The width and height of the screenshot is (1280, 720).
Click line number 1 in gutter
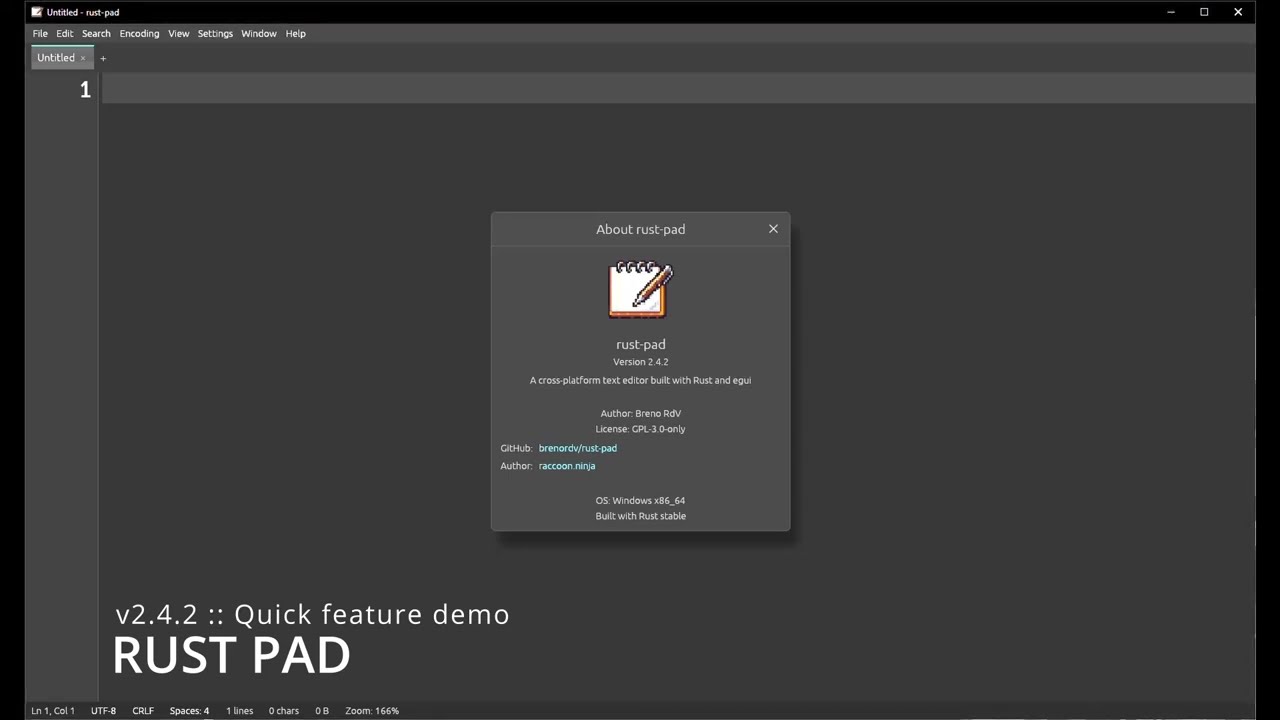[x=85, y=90]
